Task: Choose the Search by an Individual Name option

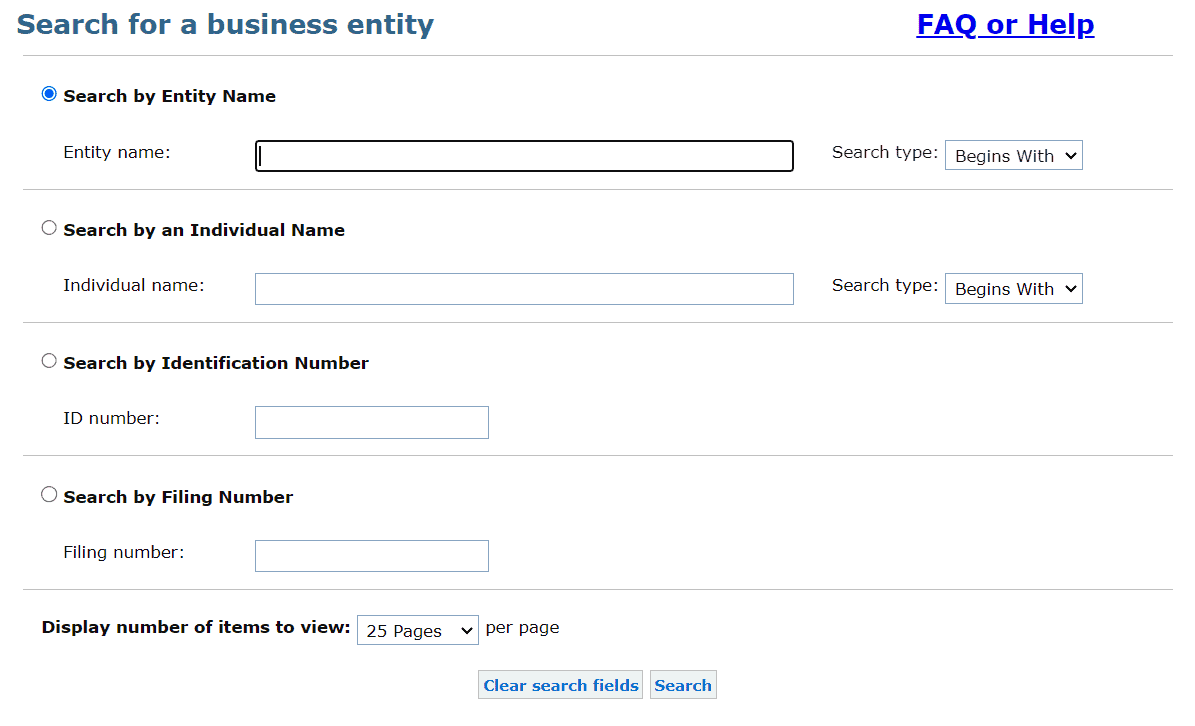Action: [x=49, y=228]
